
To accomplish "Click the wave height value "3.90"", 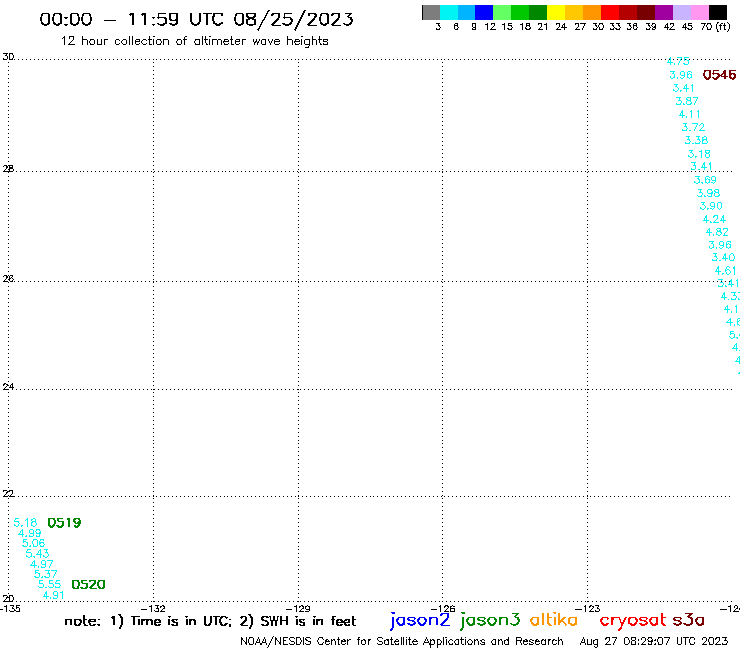I will [711, 206].
